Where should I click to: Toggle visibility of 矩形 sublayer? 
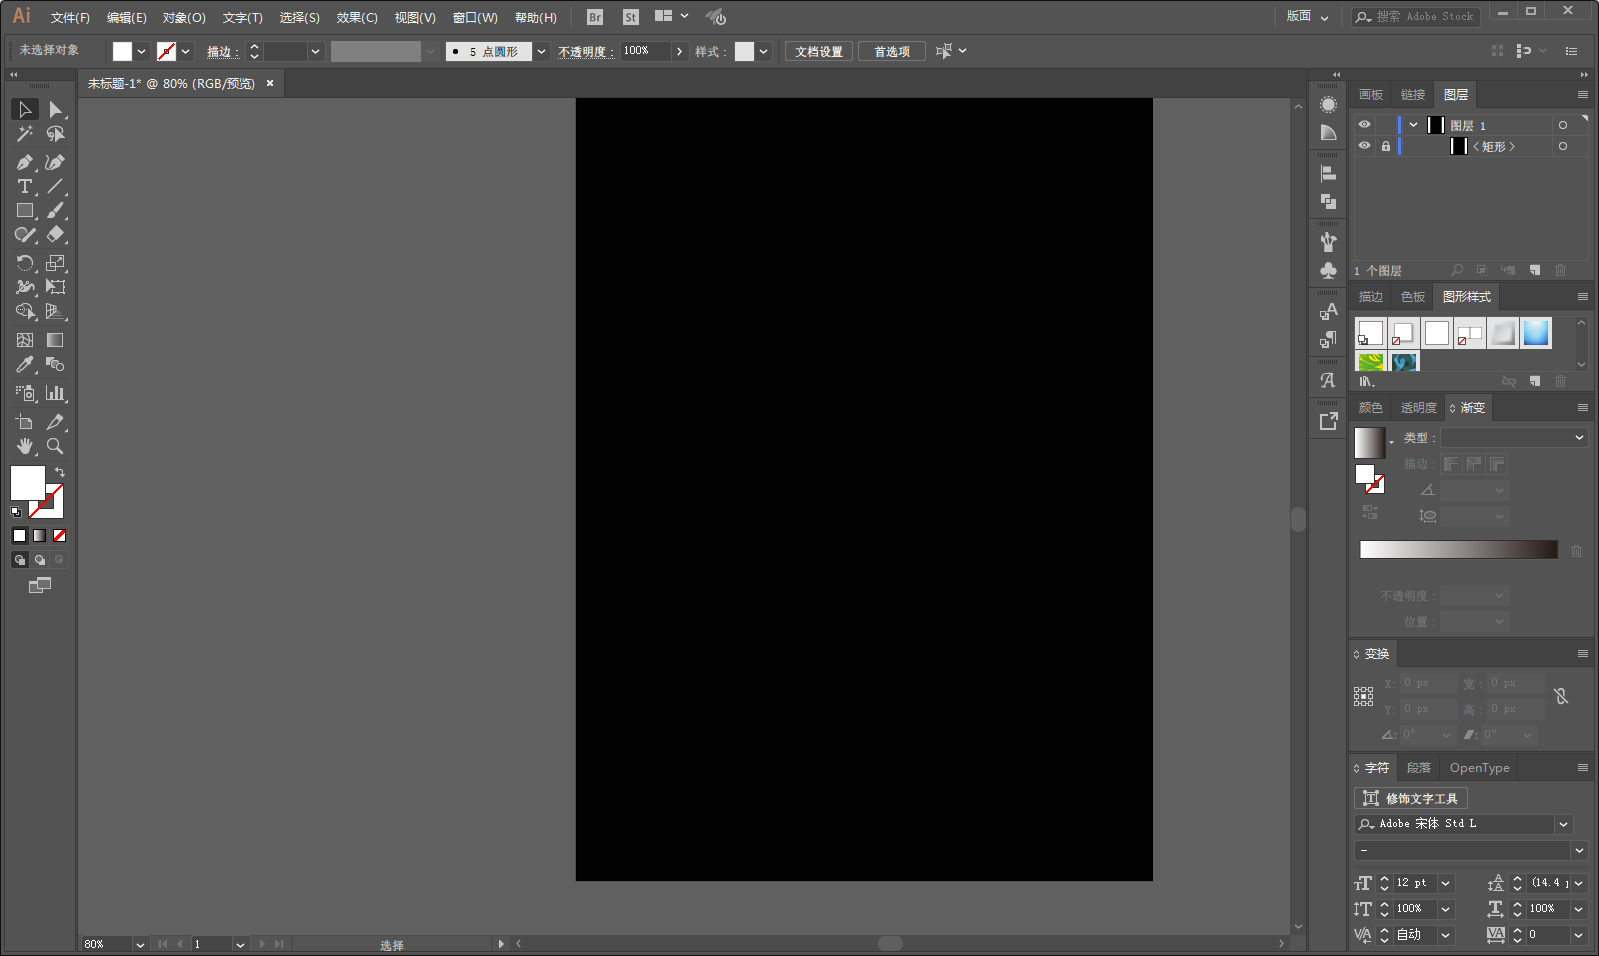click(x=1364, y=146)
